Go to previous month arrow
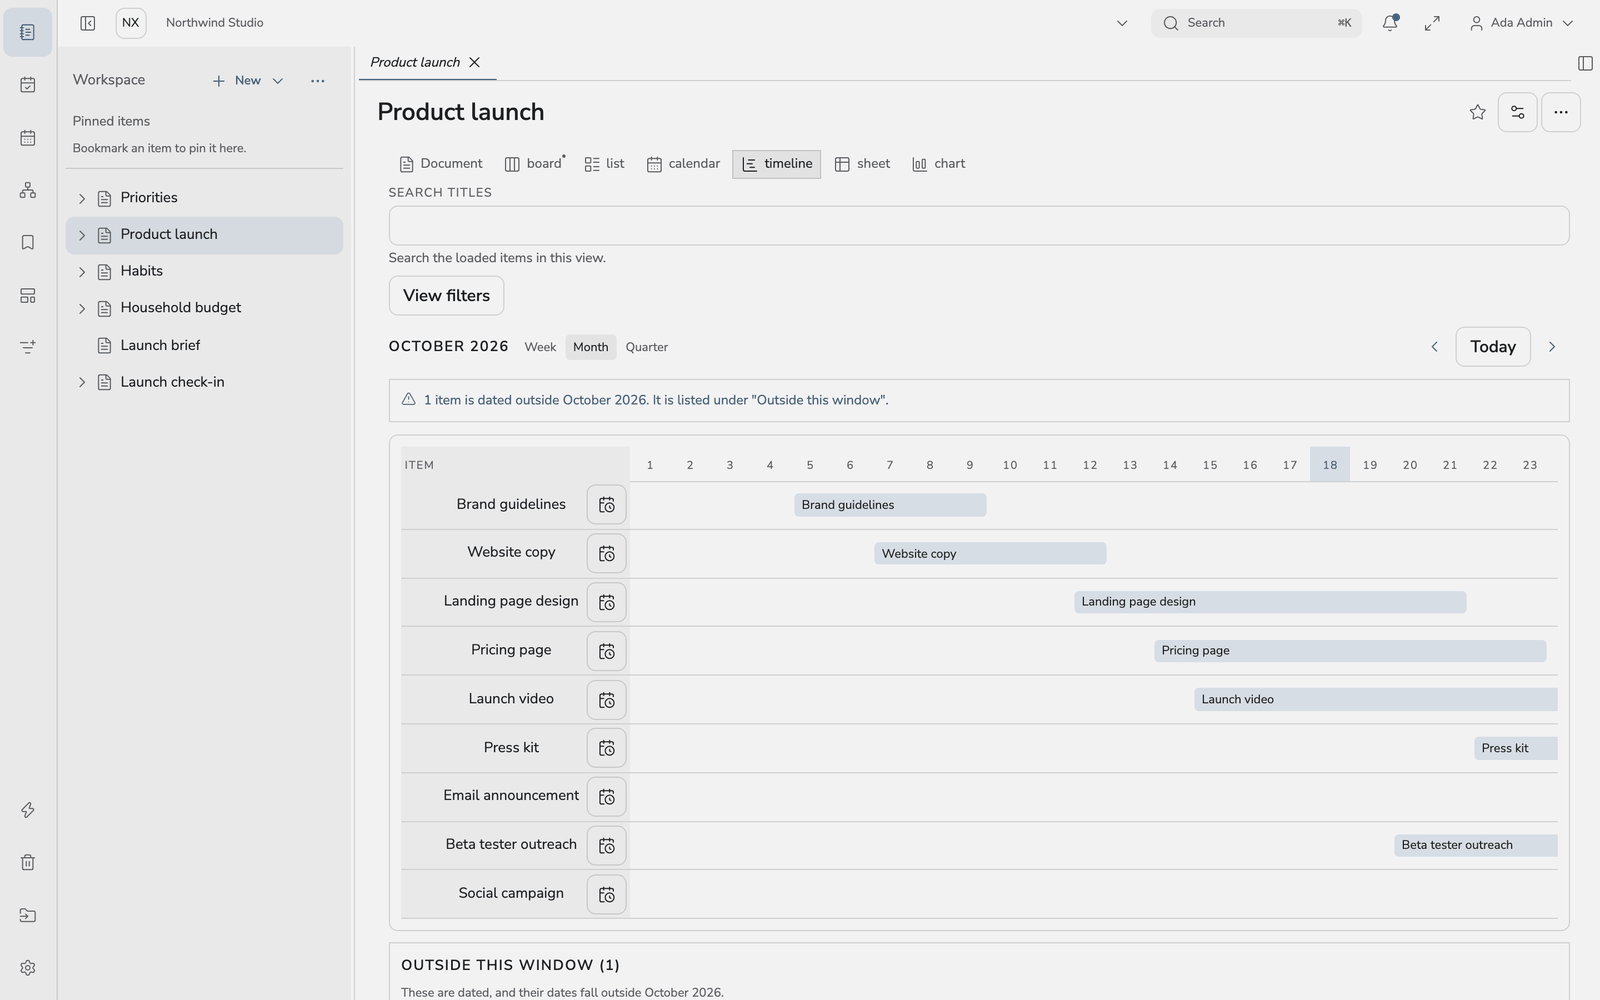Screen dimensions: 1600x1000 pyautogui.click(x=1434, y=347)
